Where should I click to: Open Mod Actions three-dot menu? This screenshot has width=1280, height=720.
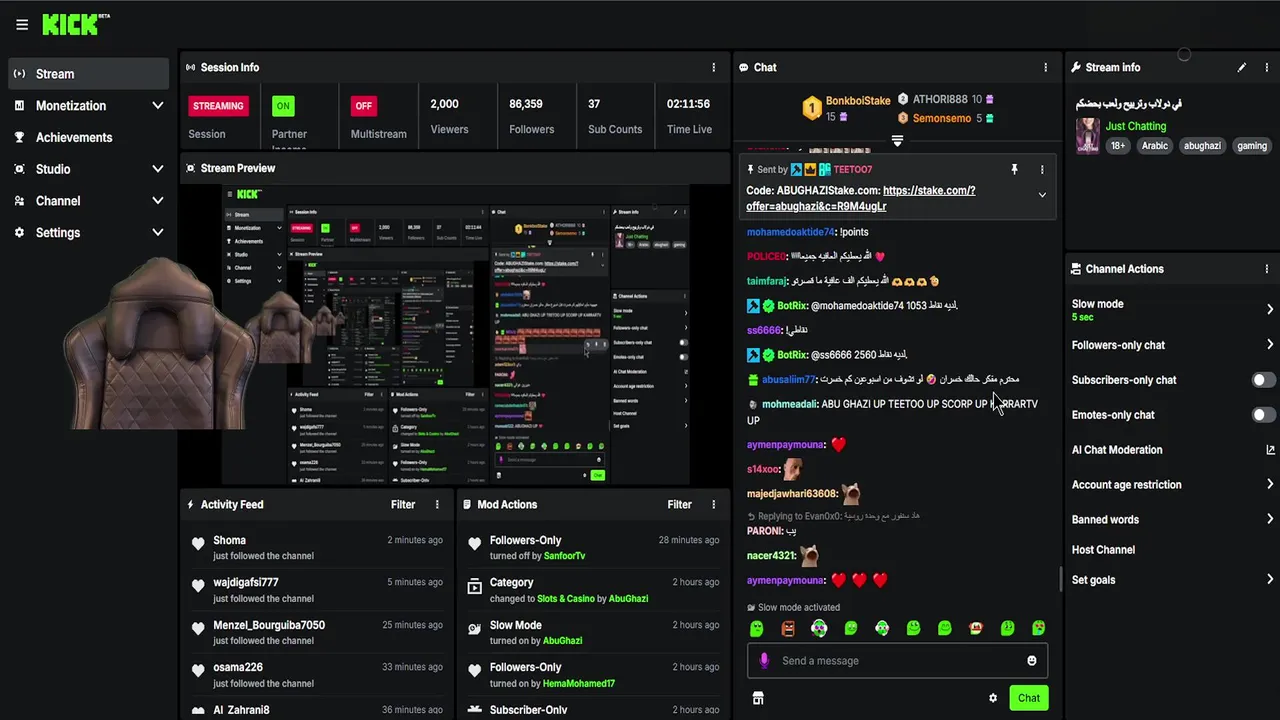(x=714, y=504)
